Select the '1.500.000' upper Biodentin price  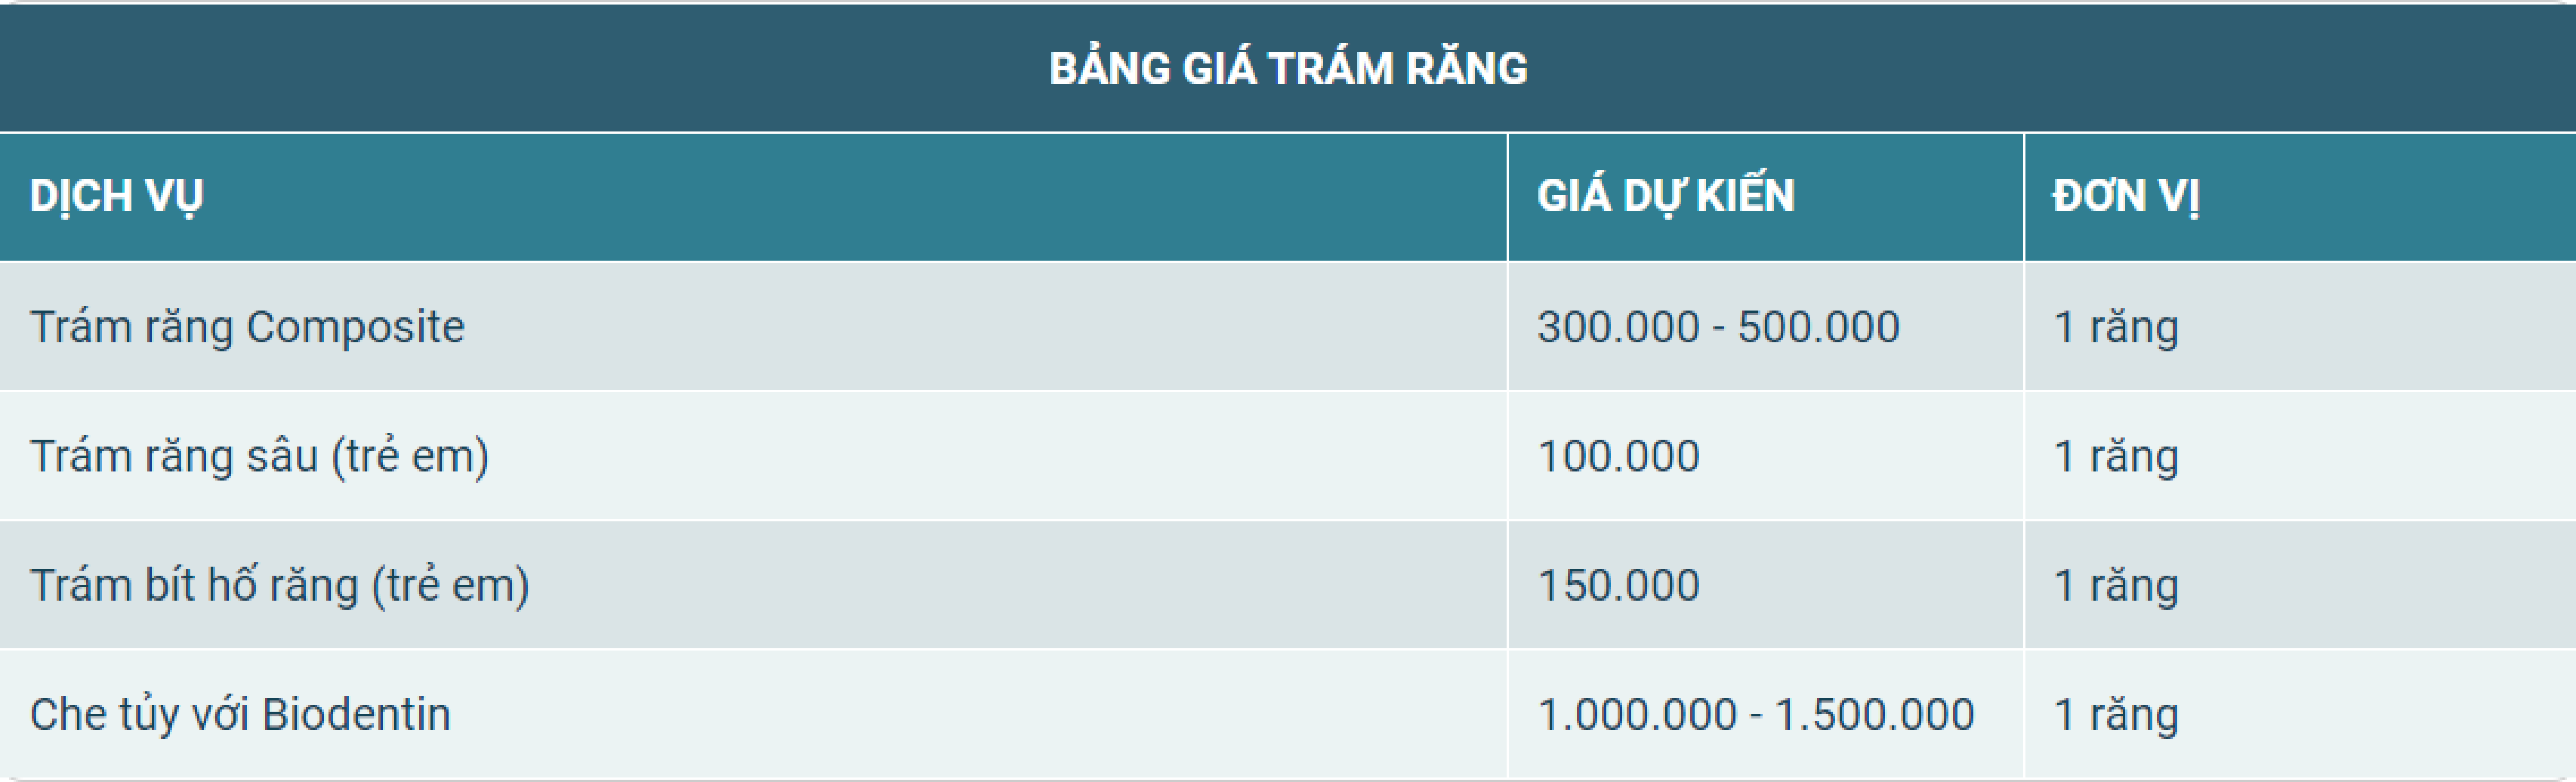click(1874, 714)
